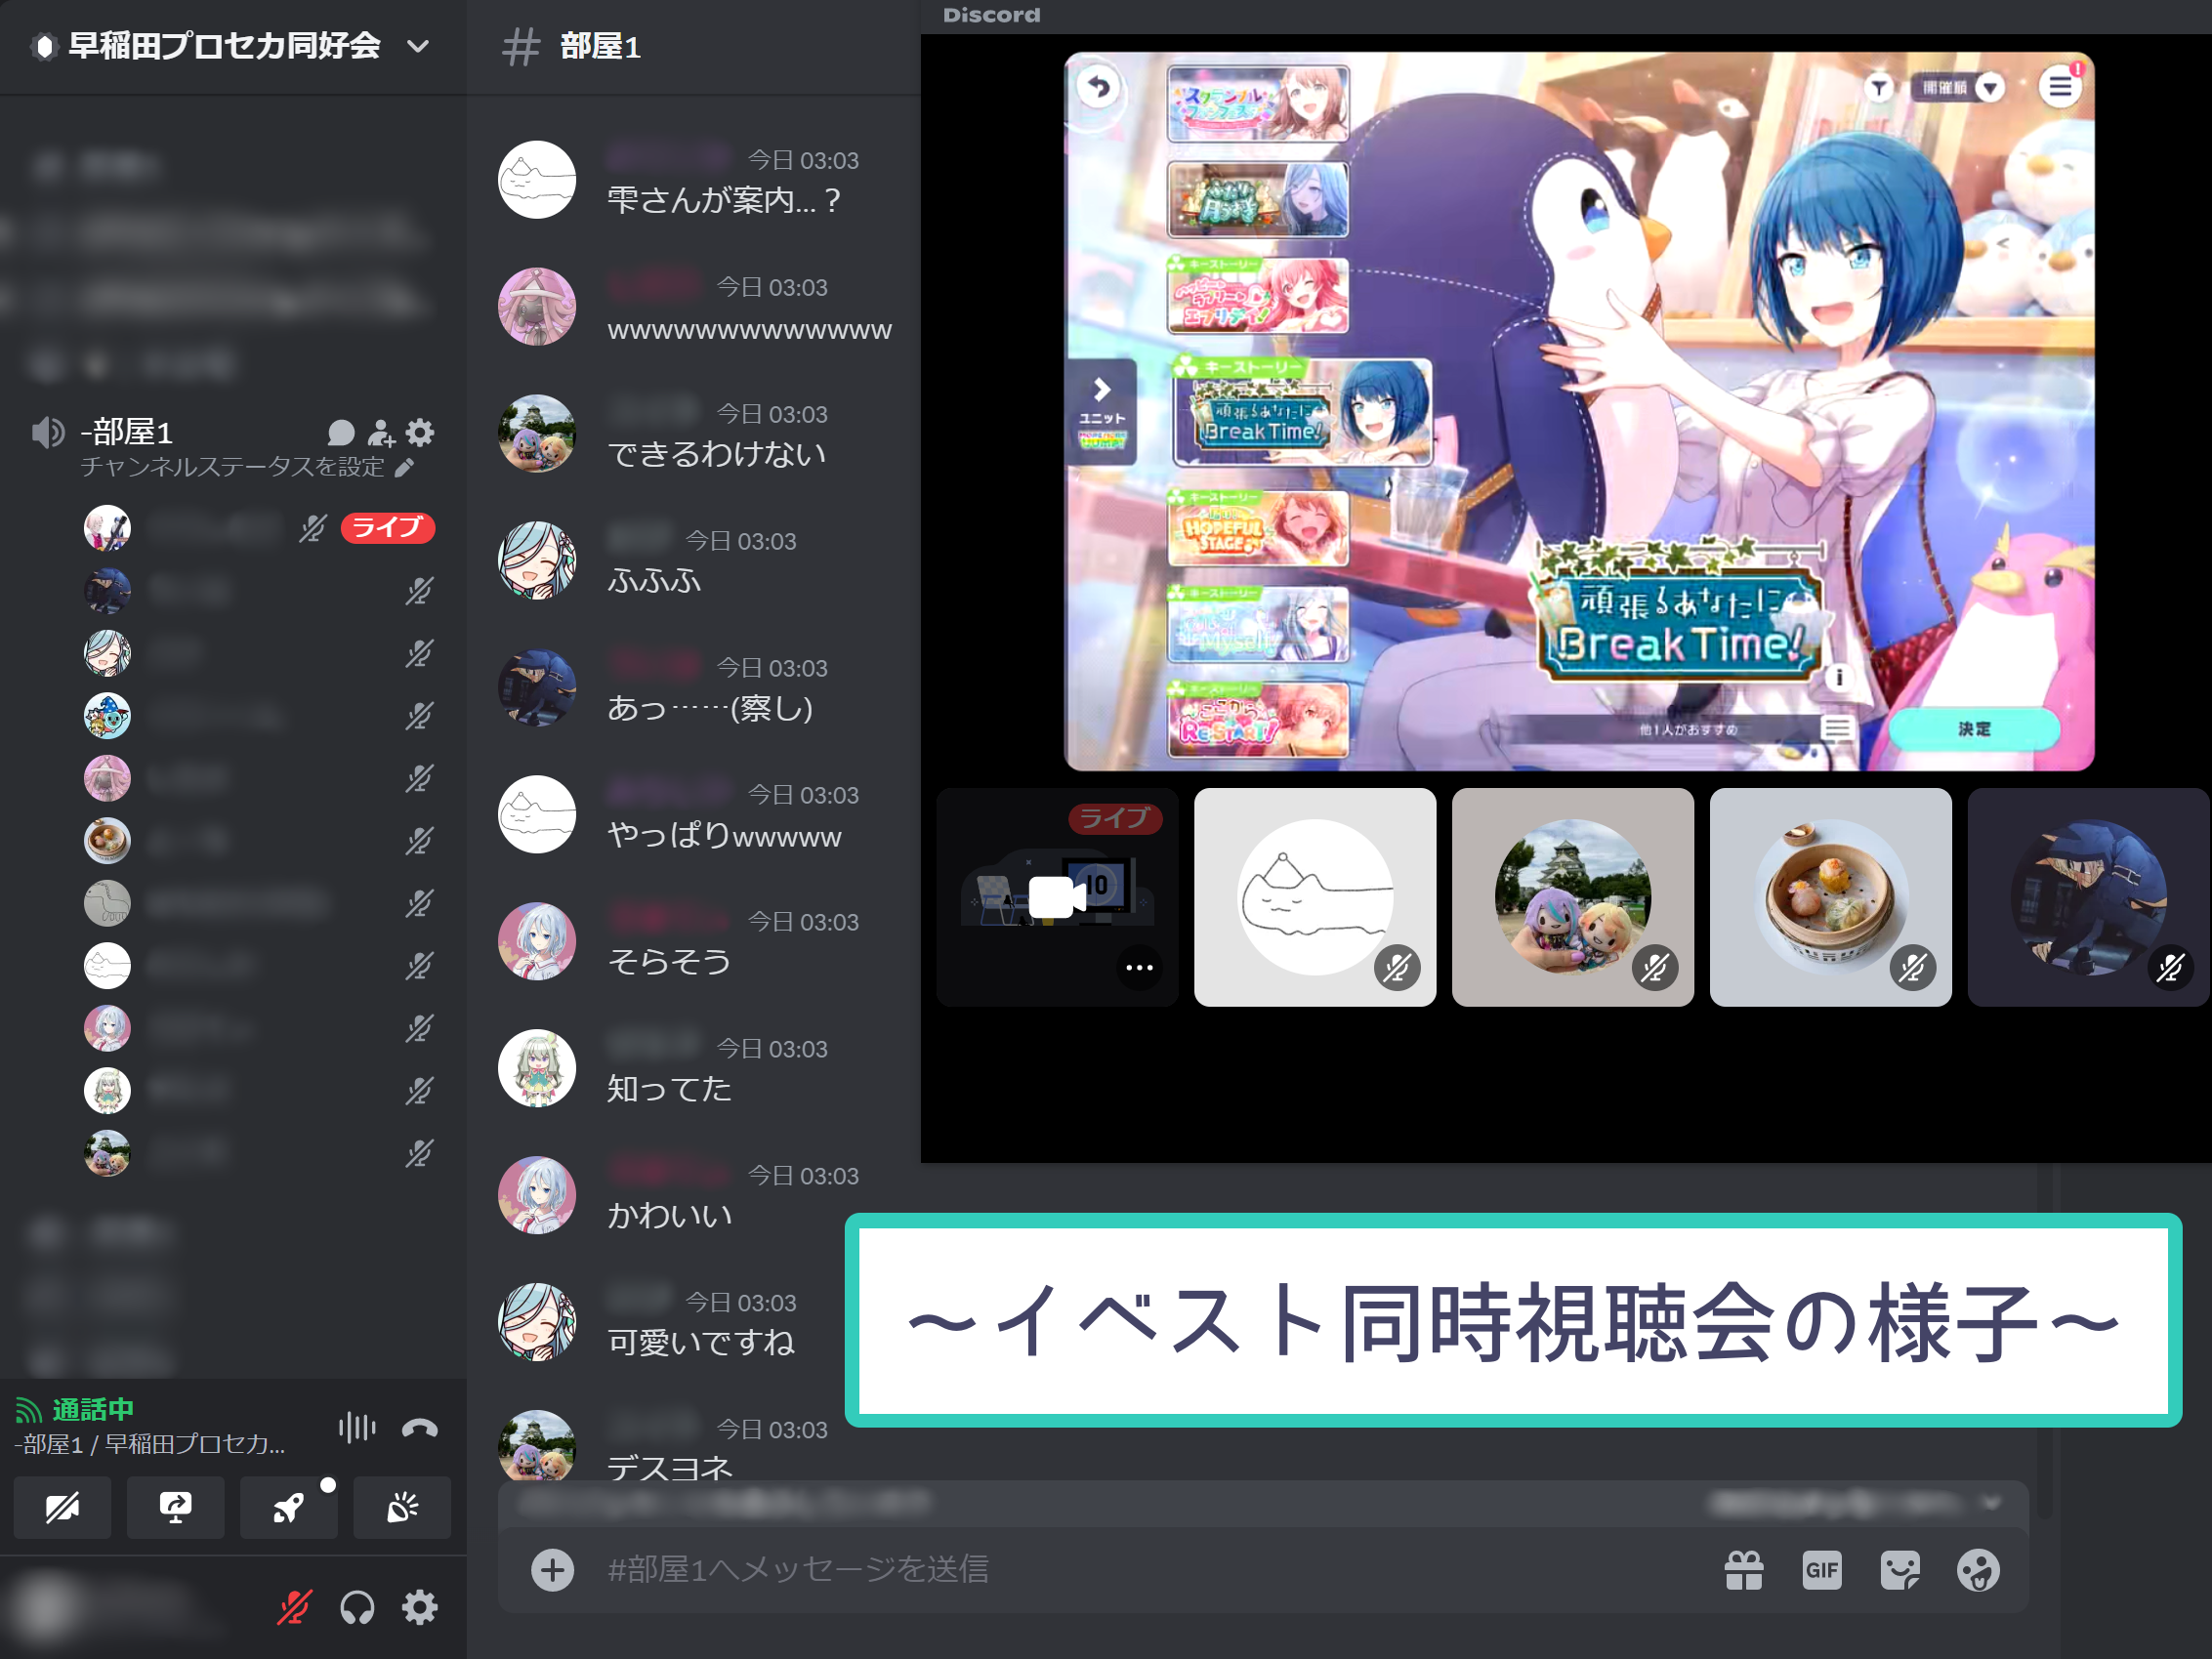Start an activity with the rocket icon
The image size is (2212, 1659).
(x=288, y=1507)
